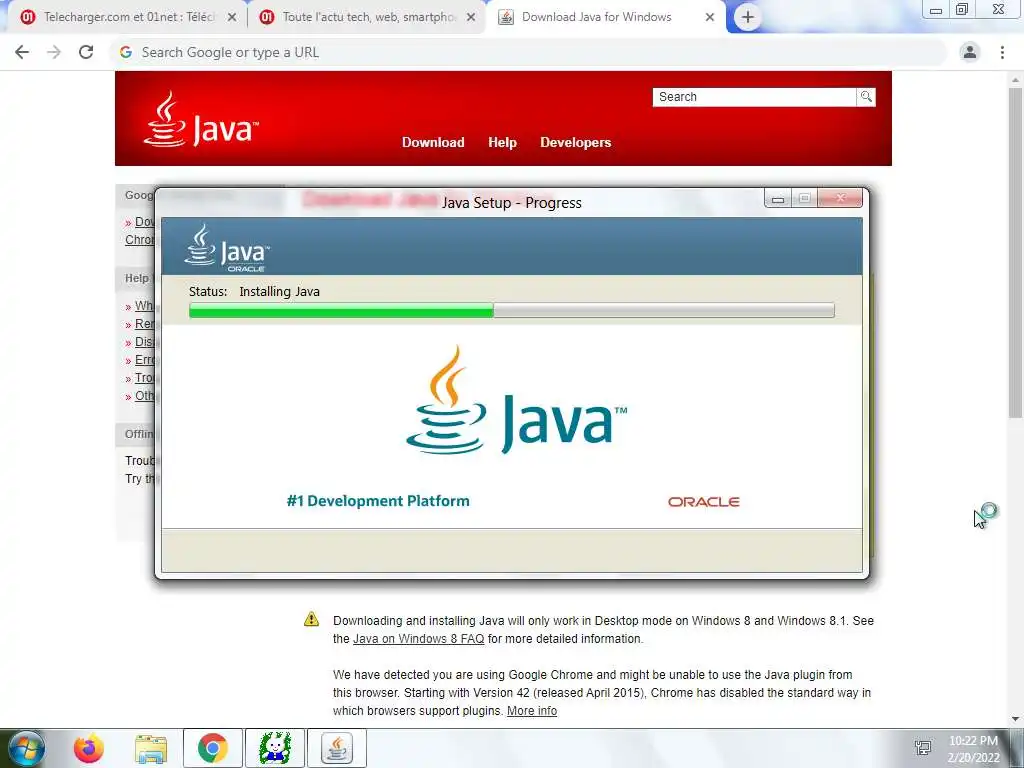Open the More info link
Viewport: 1024px width, 768px height.
click(x=532, y=711)
